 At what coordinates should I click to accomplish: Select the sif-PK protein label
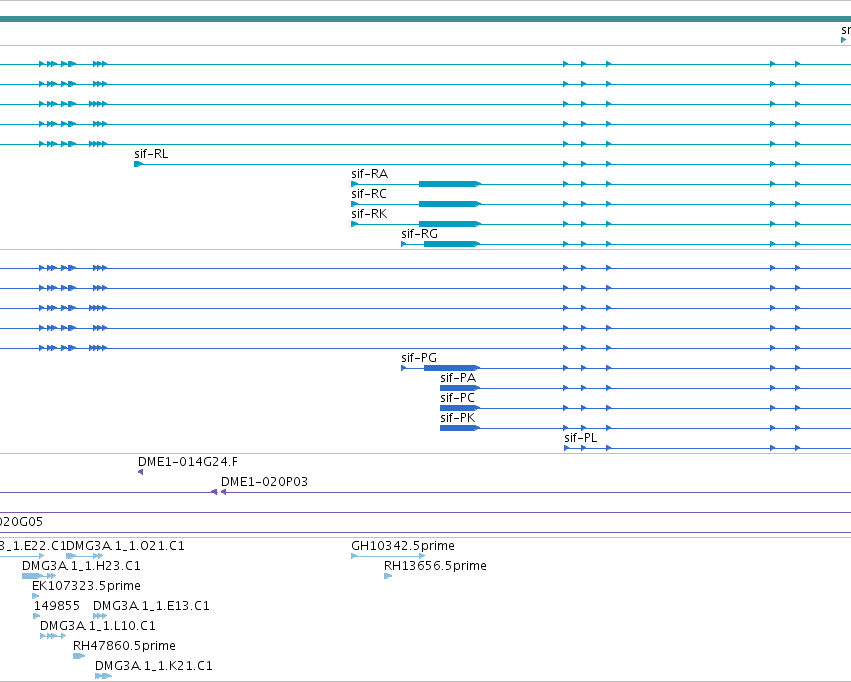[x=458, y=418]
